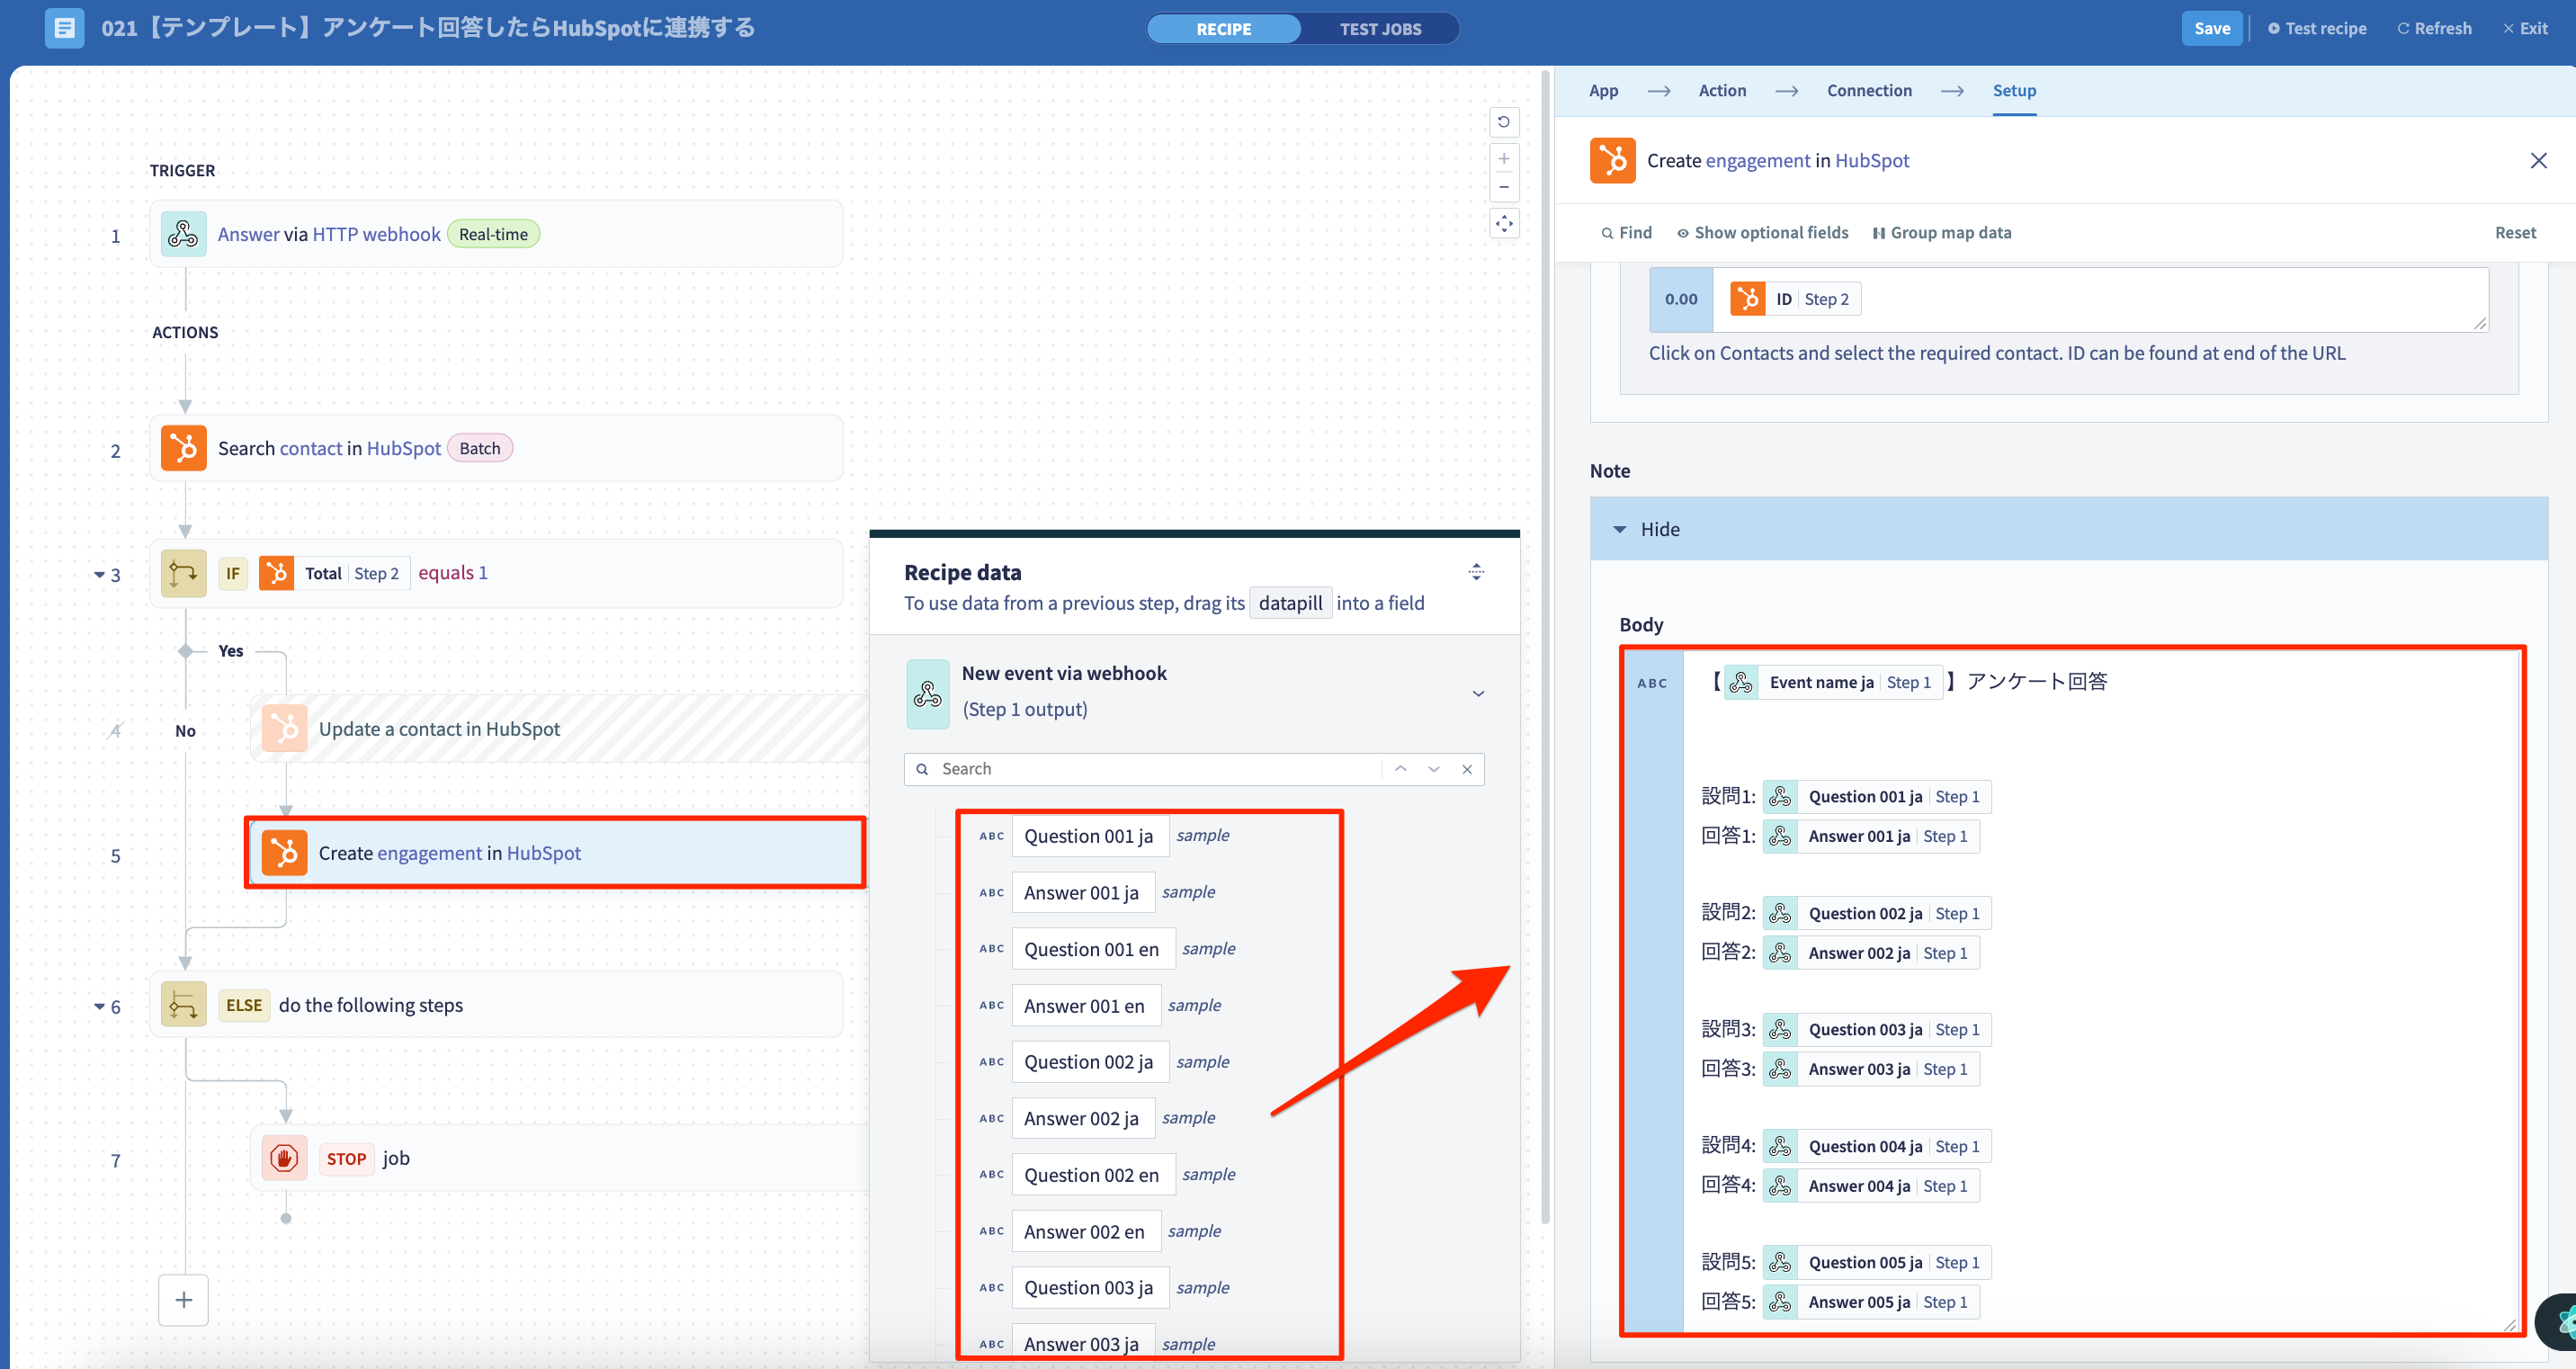This screenshot has height=1369, width=2576.
Task: Click the skipped step marker beside Update a contact
Action: 115,731
